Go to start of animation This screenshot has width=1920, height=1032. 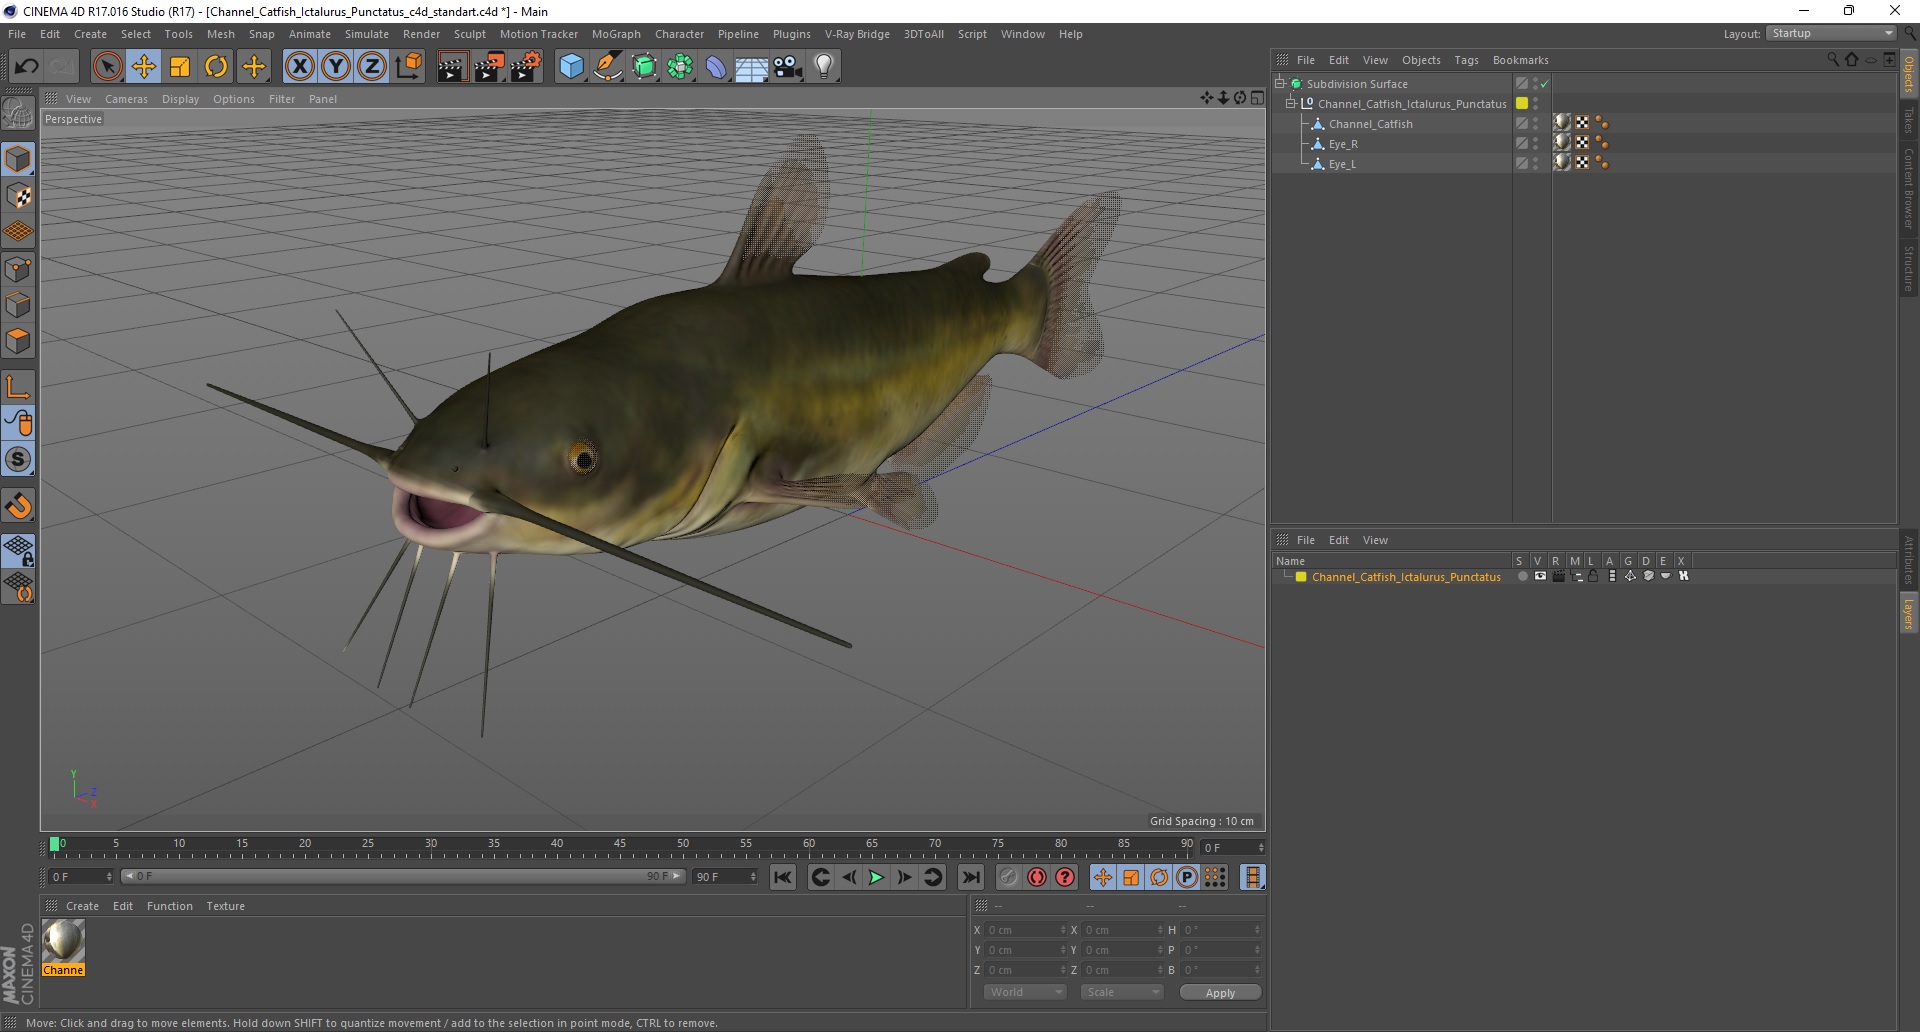point(783,877)
